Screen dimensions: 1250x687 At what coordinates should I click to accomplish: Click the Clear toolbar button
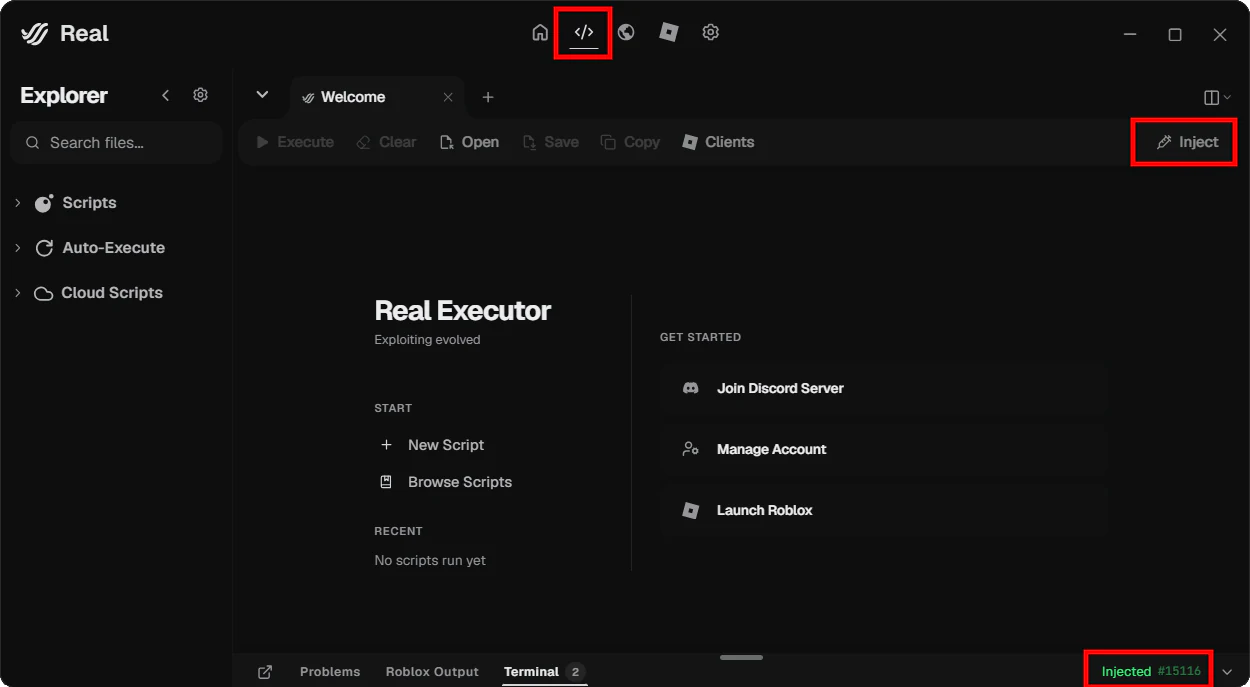pyautogui.click(x=386, y=142)
